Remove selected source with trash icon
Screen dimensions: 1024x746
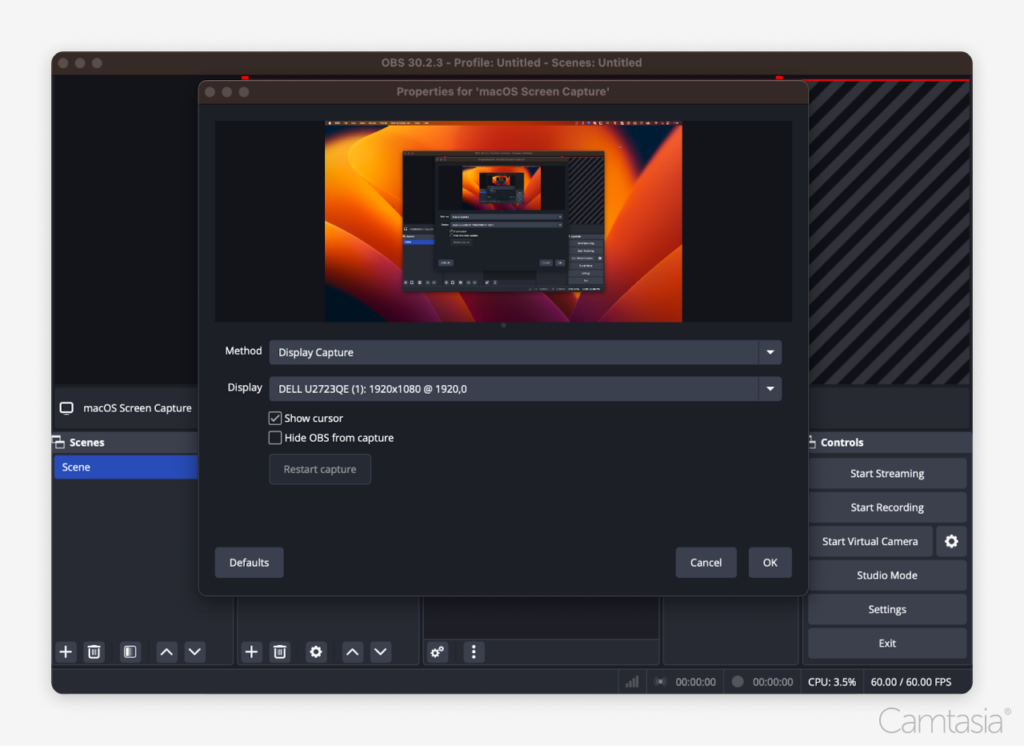tap(280, 651)
